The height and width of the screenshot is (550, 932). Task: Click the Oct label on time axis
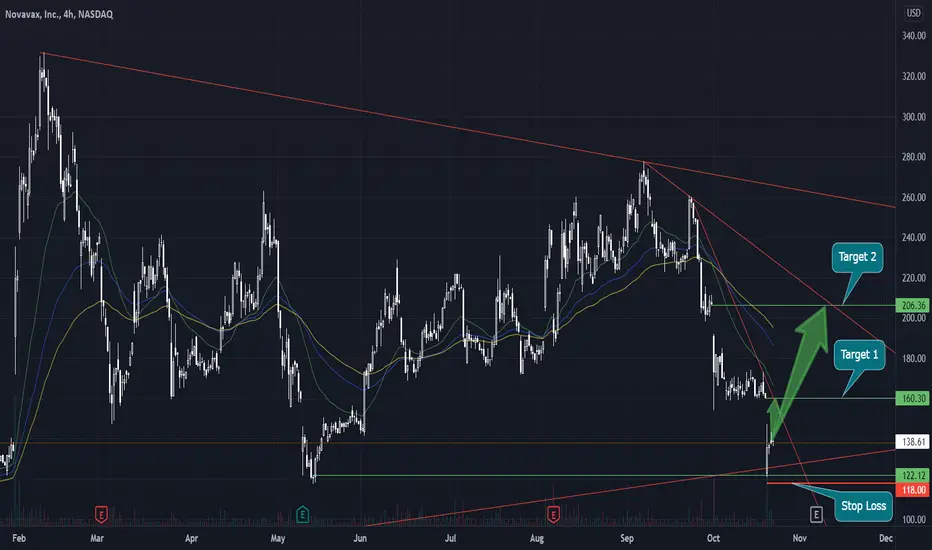tap(713, 538)
